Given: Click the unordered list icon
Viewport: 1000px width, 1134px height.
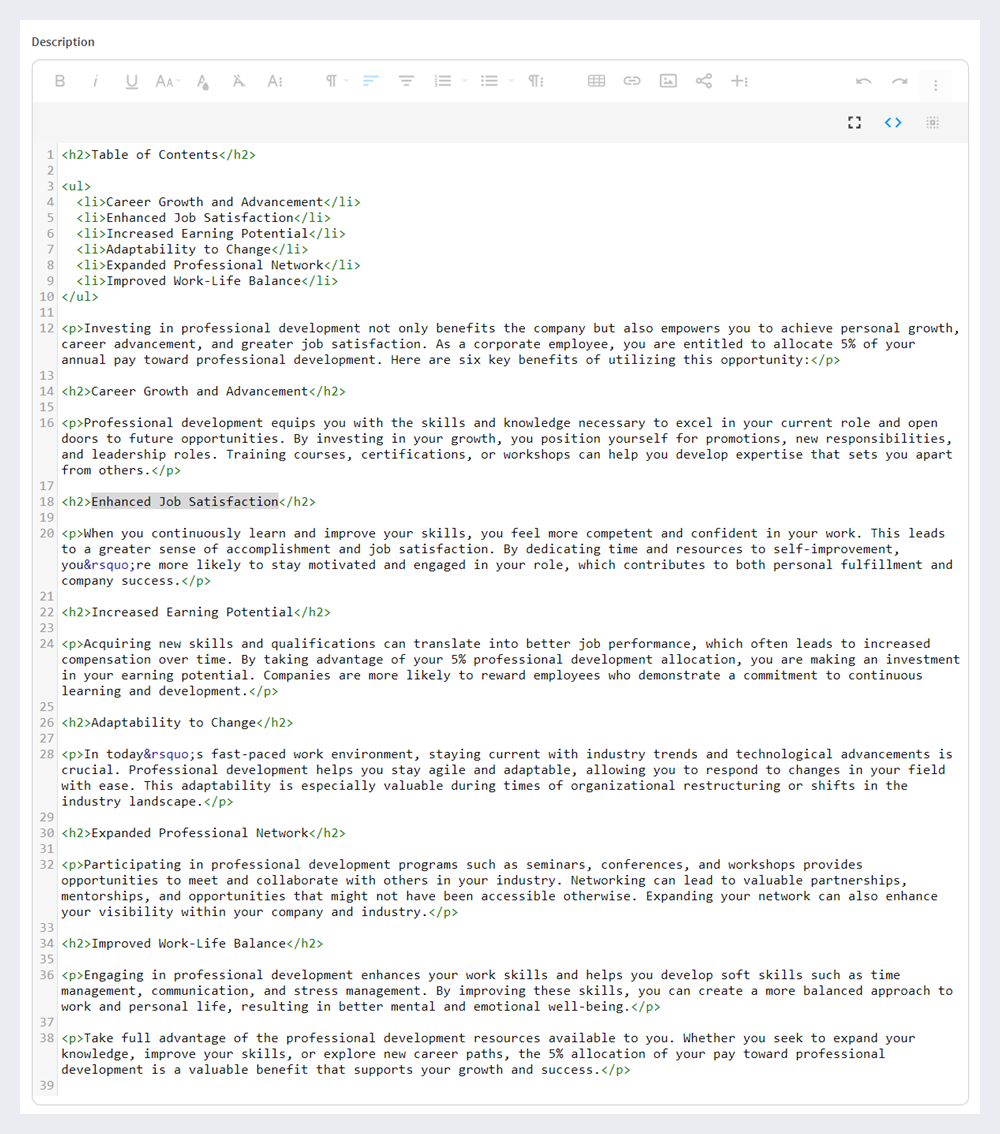Looking at the screenshot, I should pos(489,81).
